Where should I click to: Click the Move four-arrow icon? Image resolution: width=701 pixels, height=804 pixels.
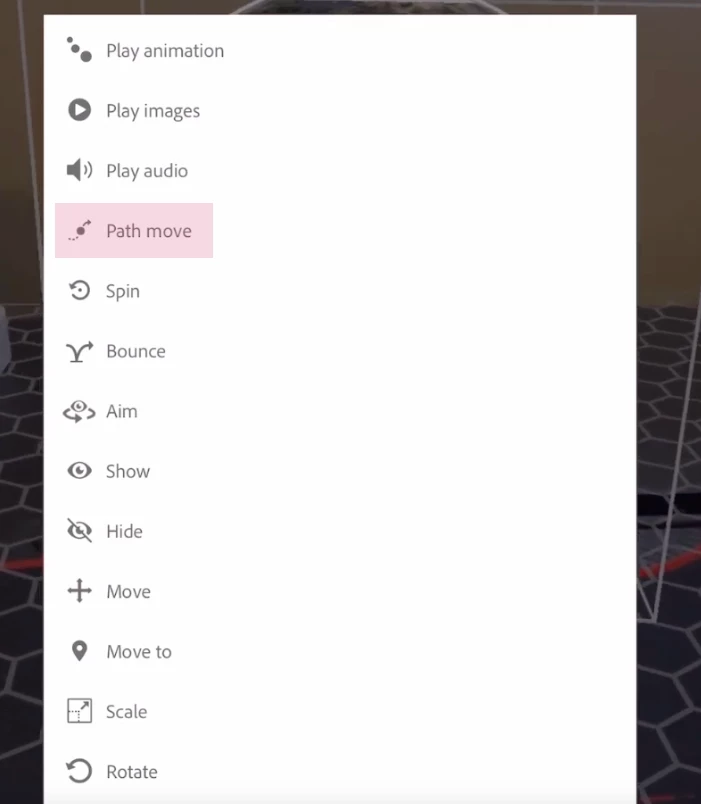tap(79, 591)
